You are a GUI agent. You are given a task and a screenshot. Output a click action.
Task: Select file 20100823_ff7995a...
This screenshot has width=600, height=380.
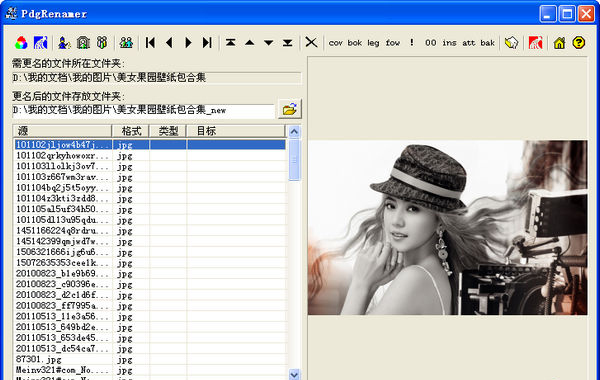(150, 306)
